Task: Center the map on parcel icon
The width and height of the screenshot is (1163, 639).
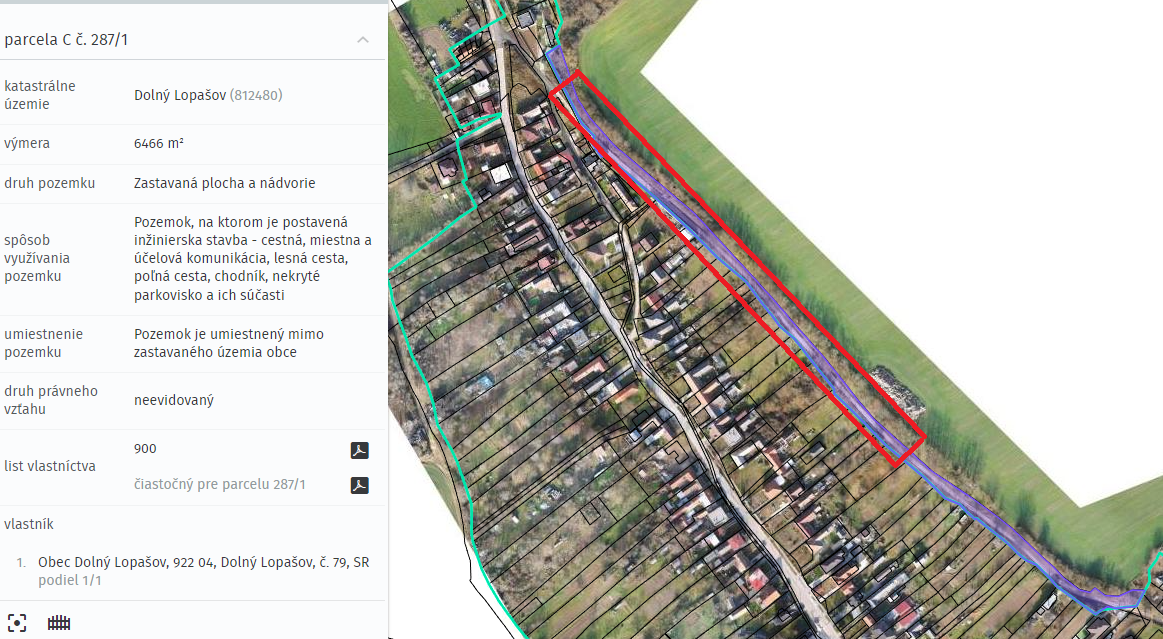Action: 16,623
